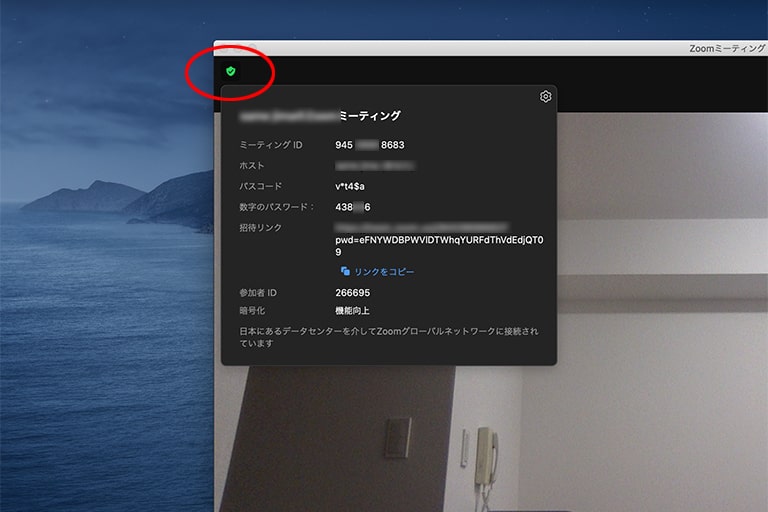Click the 参加者 ID label
Viewport: 768px width, 512px height.
point(258,293)
